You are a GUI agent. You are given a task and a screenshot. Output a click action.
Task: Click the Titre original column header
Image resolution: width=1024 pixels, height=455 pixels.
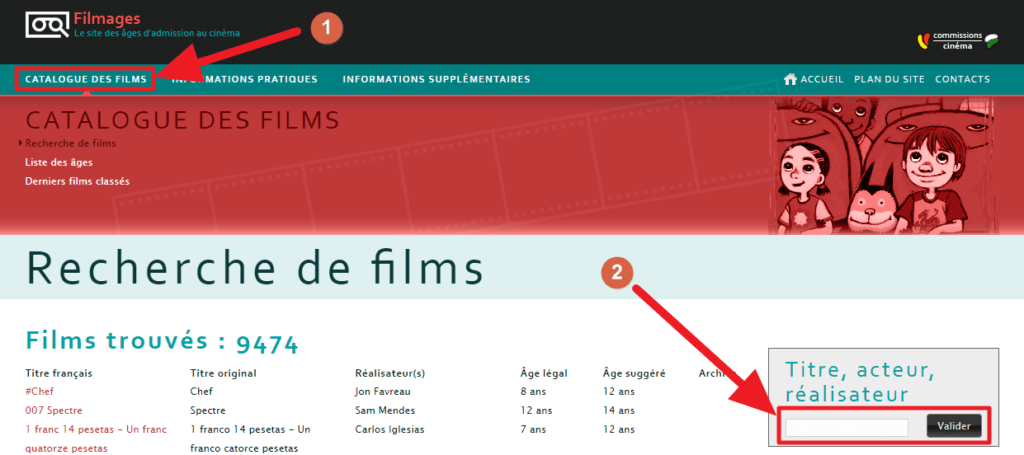223,373
